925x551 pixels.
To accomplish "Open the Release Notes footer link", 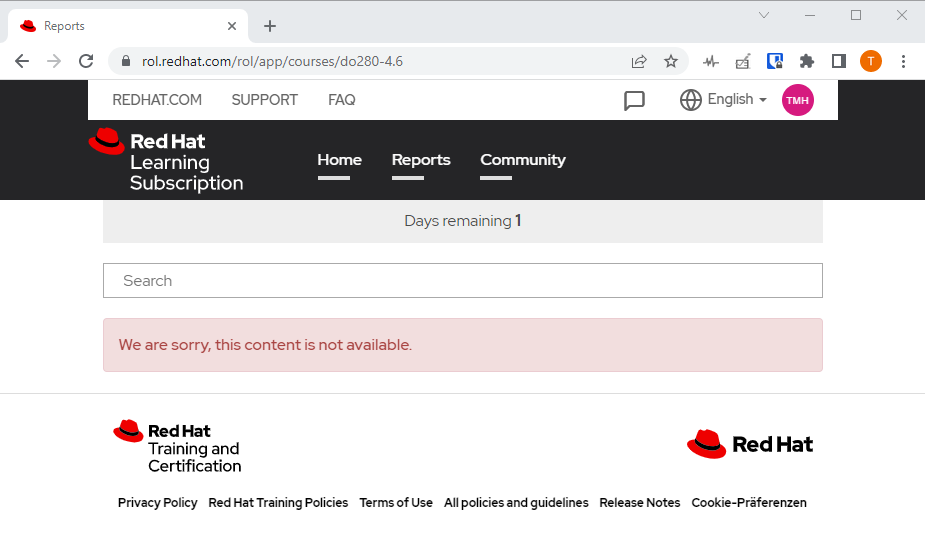I will pyautogui.click(x=639, y=503).
